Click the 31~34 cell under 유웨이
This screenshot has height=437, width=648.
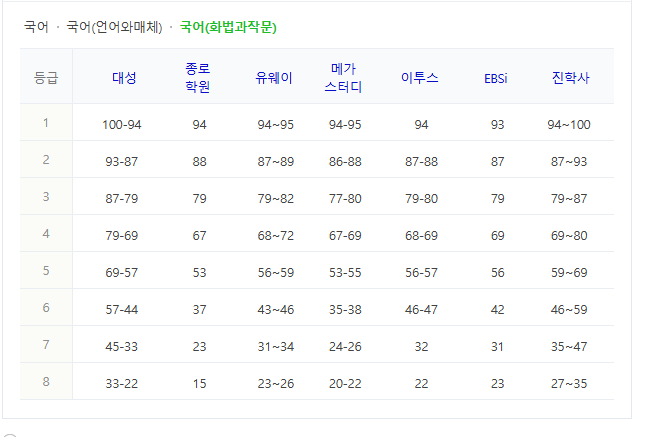275,346
